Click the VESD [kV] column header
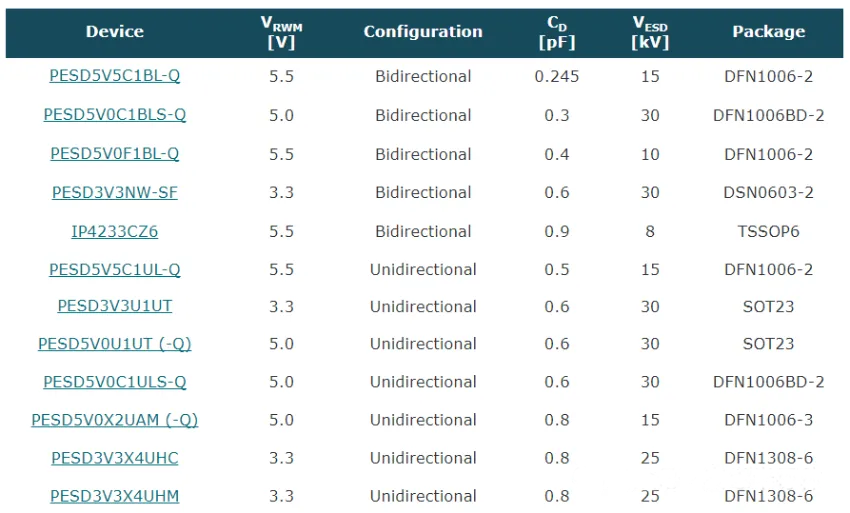 (x=650, y=32)
